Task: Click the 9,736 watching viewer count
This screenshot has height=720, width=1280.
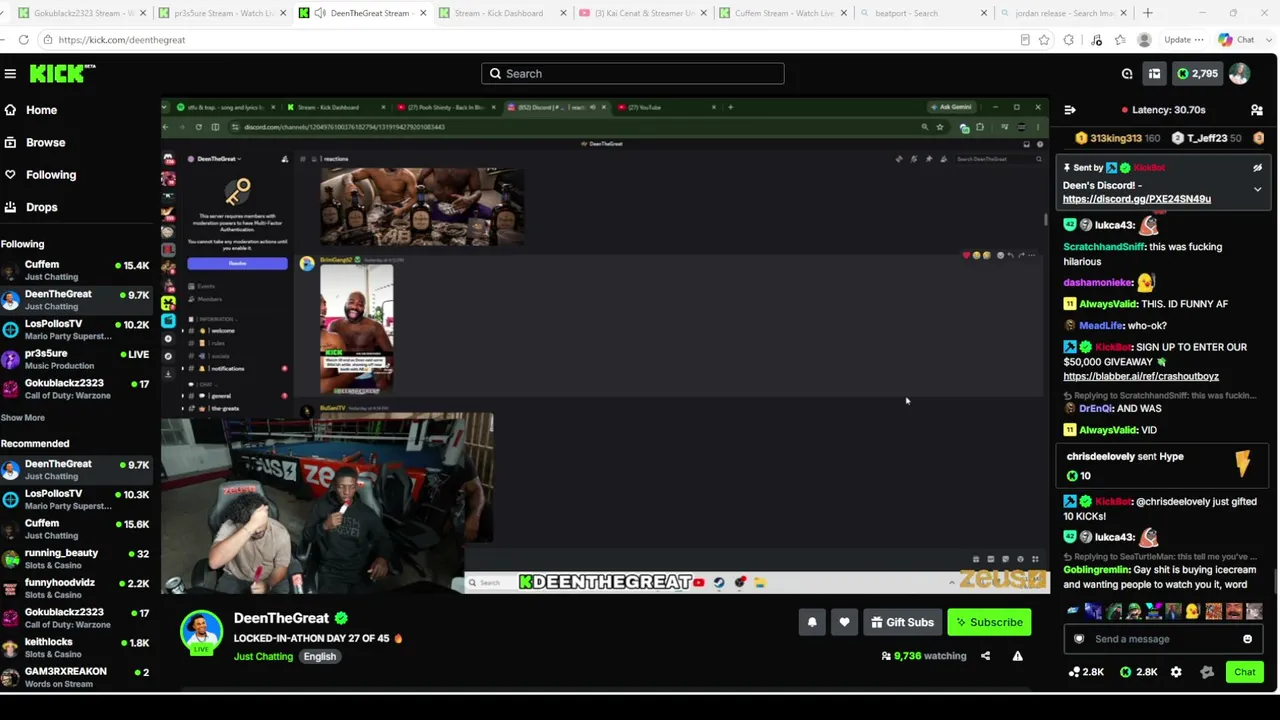Action: point(924,656)
